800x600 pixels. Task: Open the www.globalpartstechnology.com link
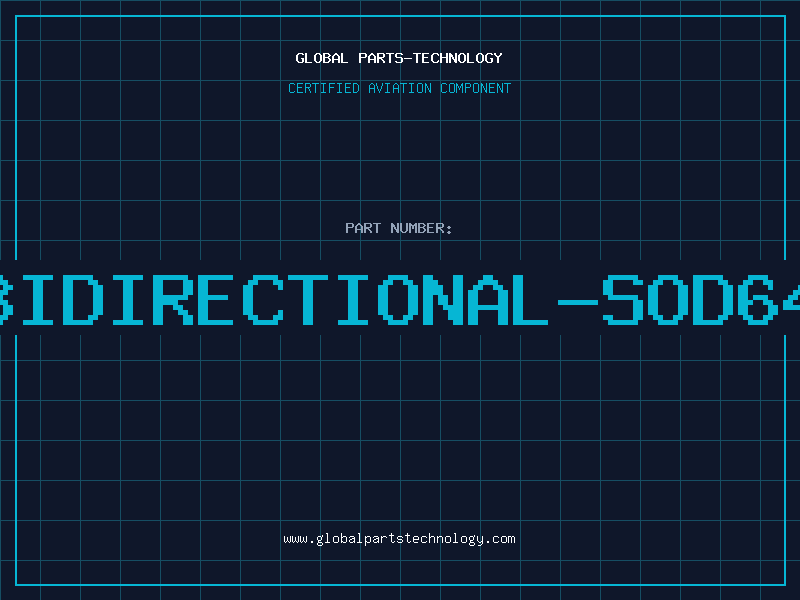399,539
